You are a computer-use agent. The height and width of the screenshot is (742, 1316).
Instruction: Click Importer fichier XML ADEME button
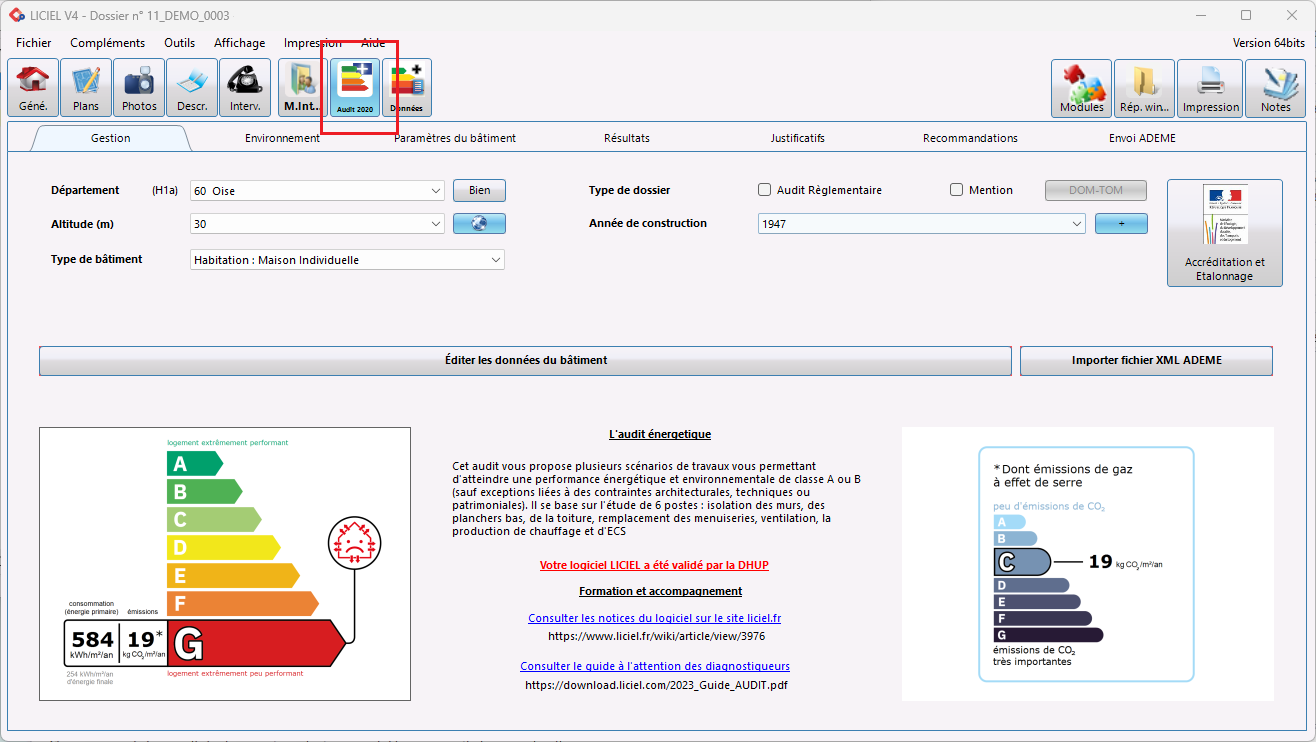pos(1146,361)
